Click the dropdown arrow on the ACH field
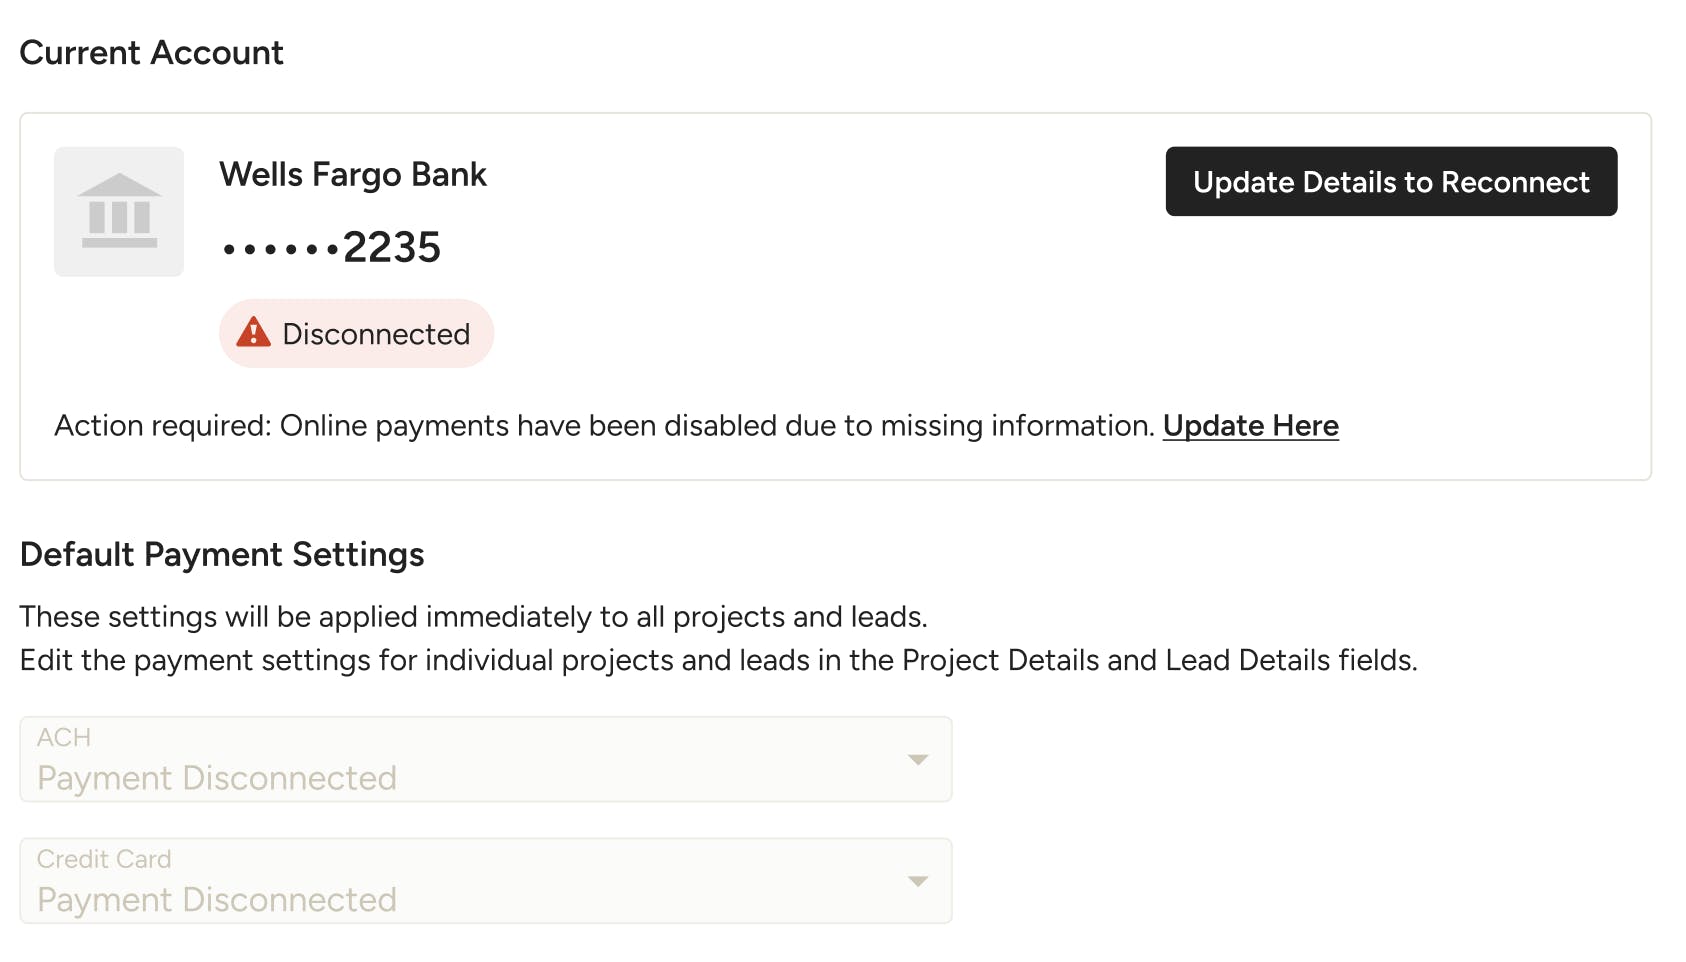 (x=917, y=759)
